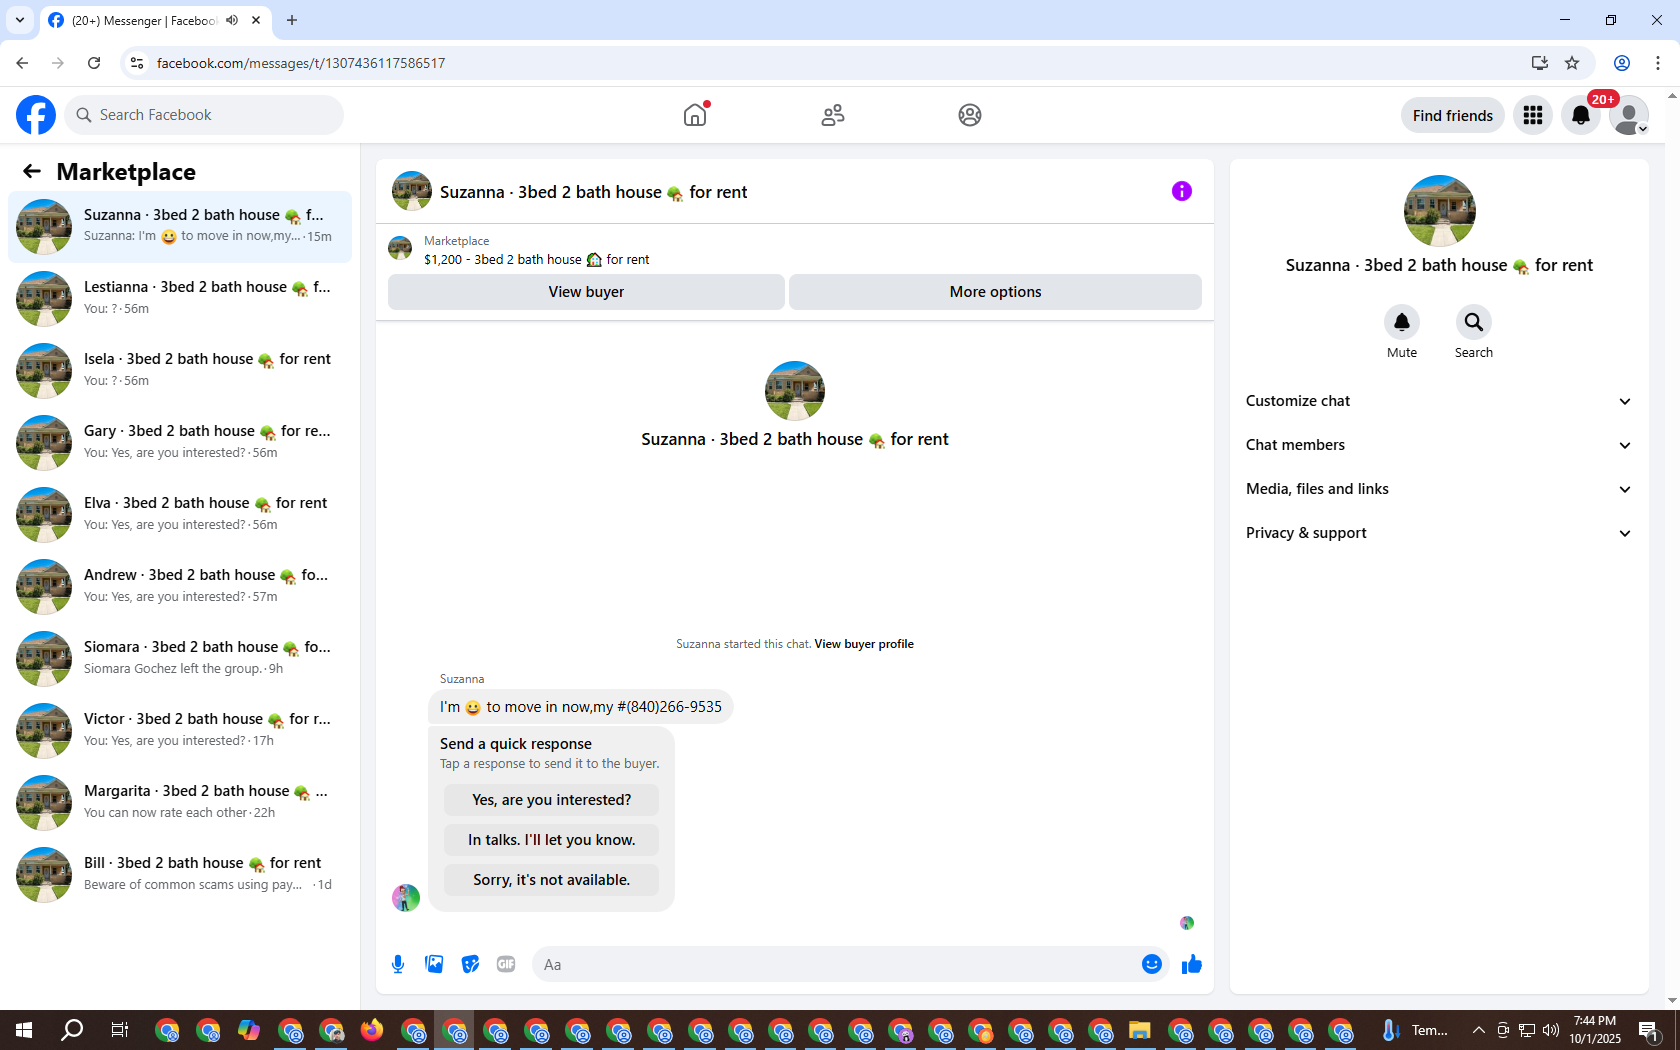The width and height of the screenshot is (1680, 1050).
Task: Open the Victor conversation
Action: point(180,730)
